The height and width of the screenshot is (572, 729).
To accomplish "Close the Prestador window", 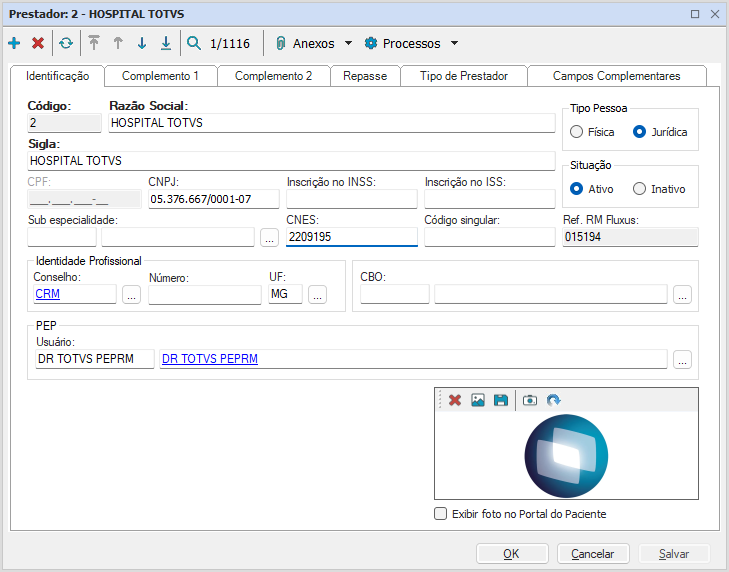I will (x=715, y=14).
